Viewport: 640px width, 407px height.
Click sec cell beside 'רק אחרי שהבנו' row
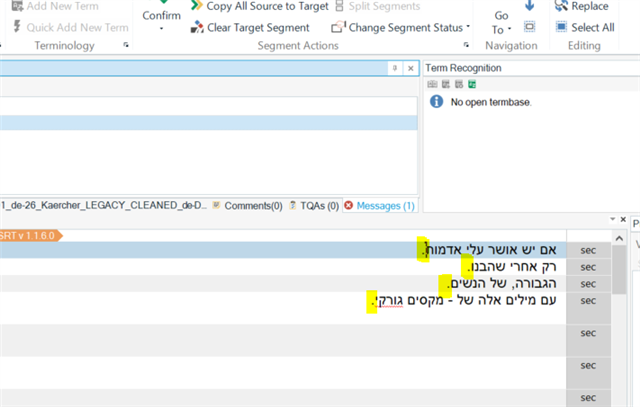(x=588, y=267)
